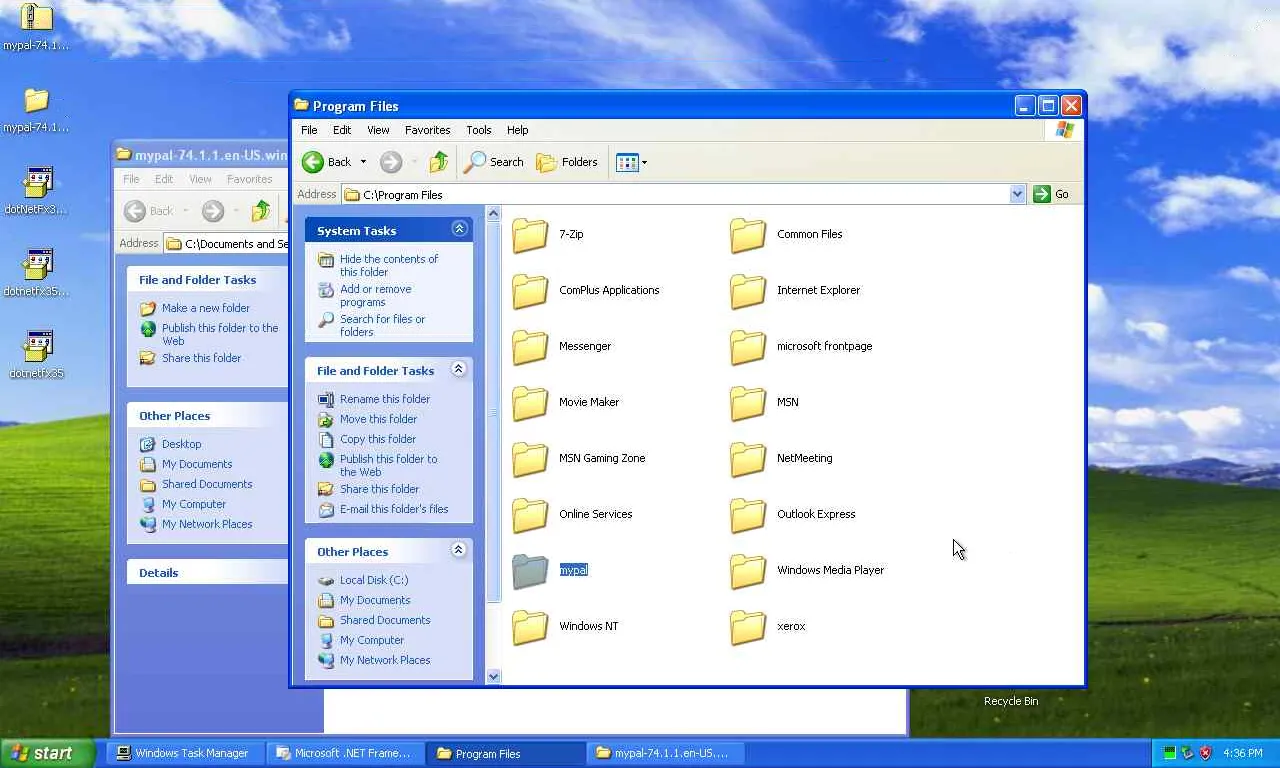Click the Program Files address bar field

684,194
